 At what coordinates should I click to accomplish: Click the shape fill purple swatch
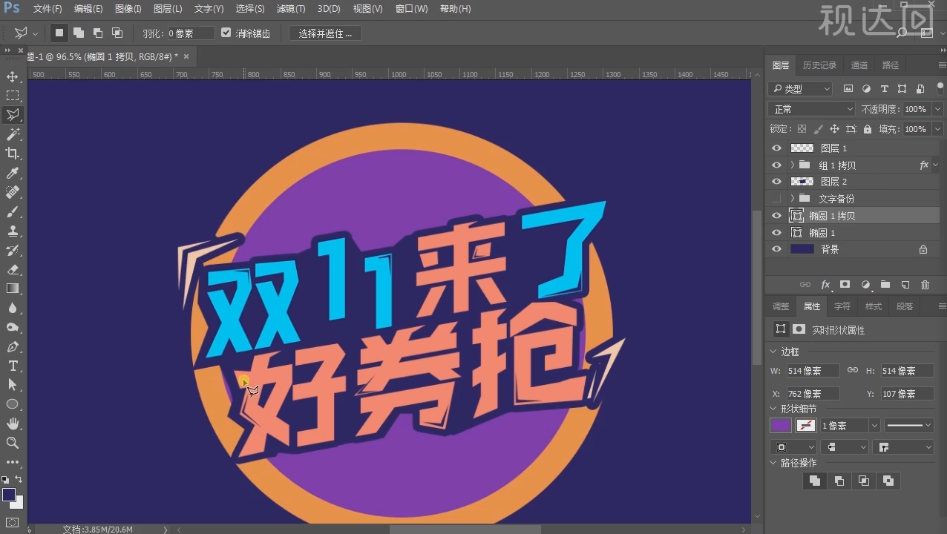[x=780, y=425]
